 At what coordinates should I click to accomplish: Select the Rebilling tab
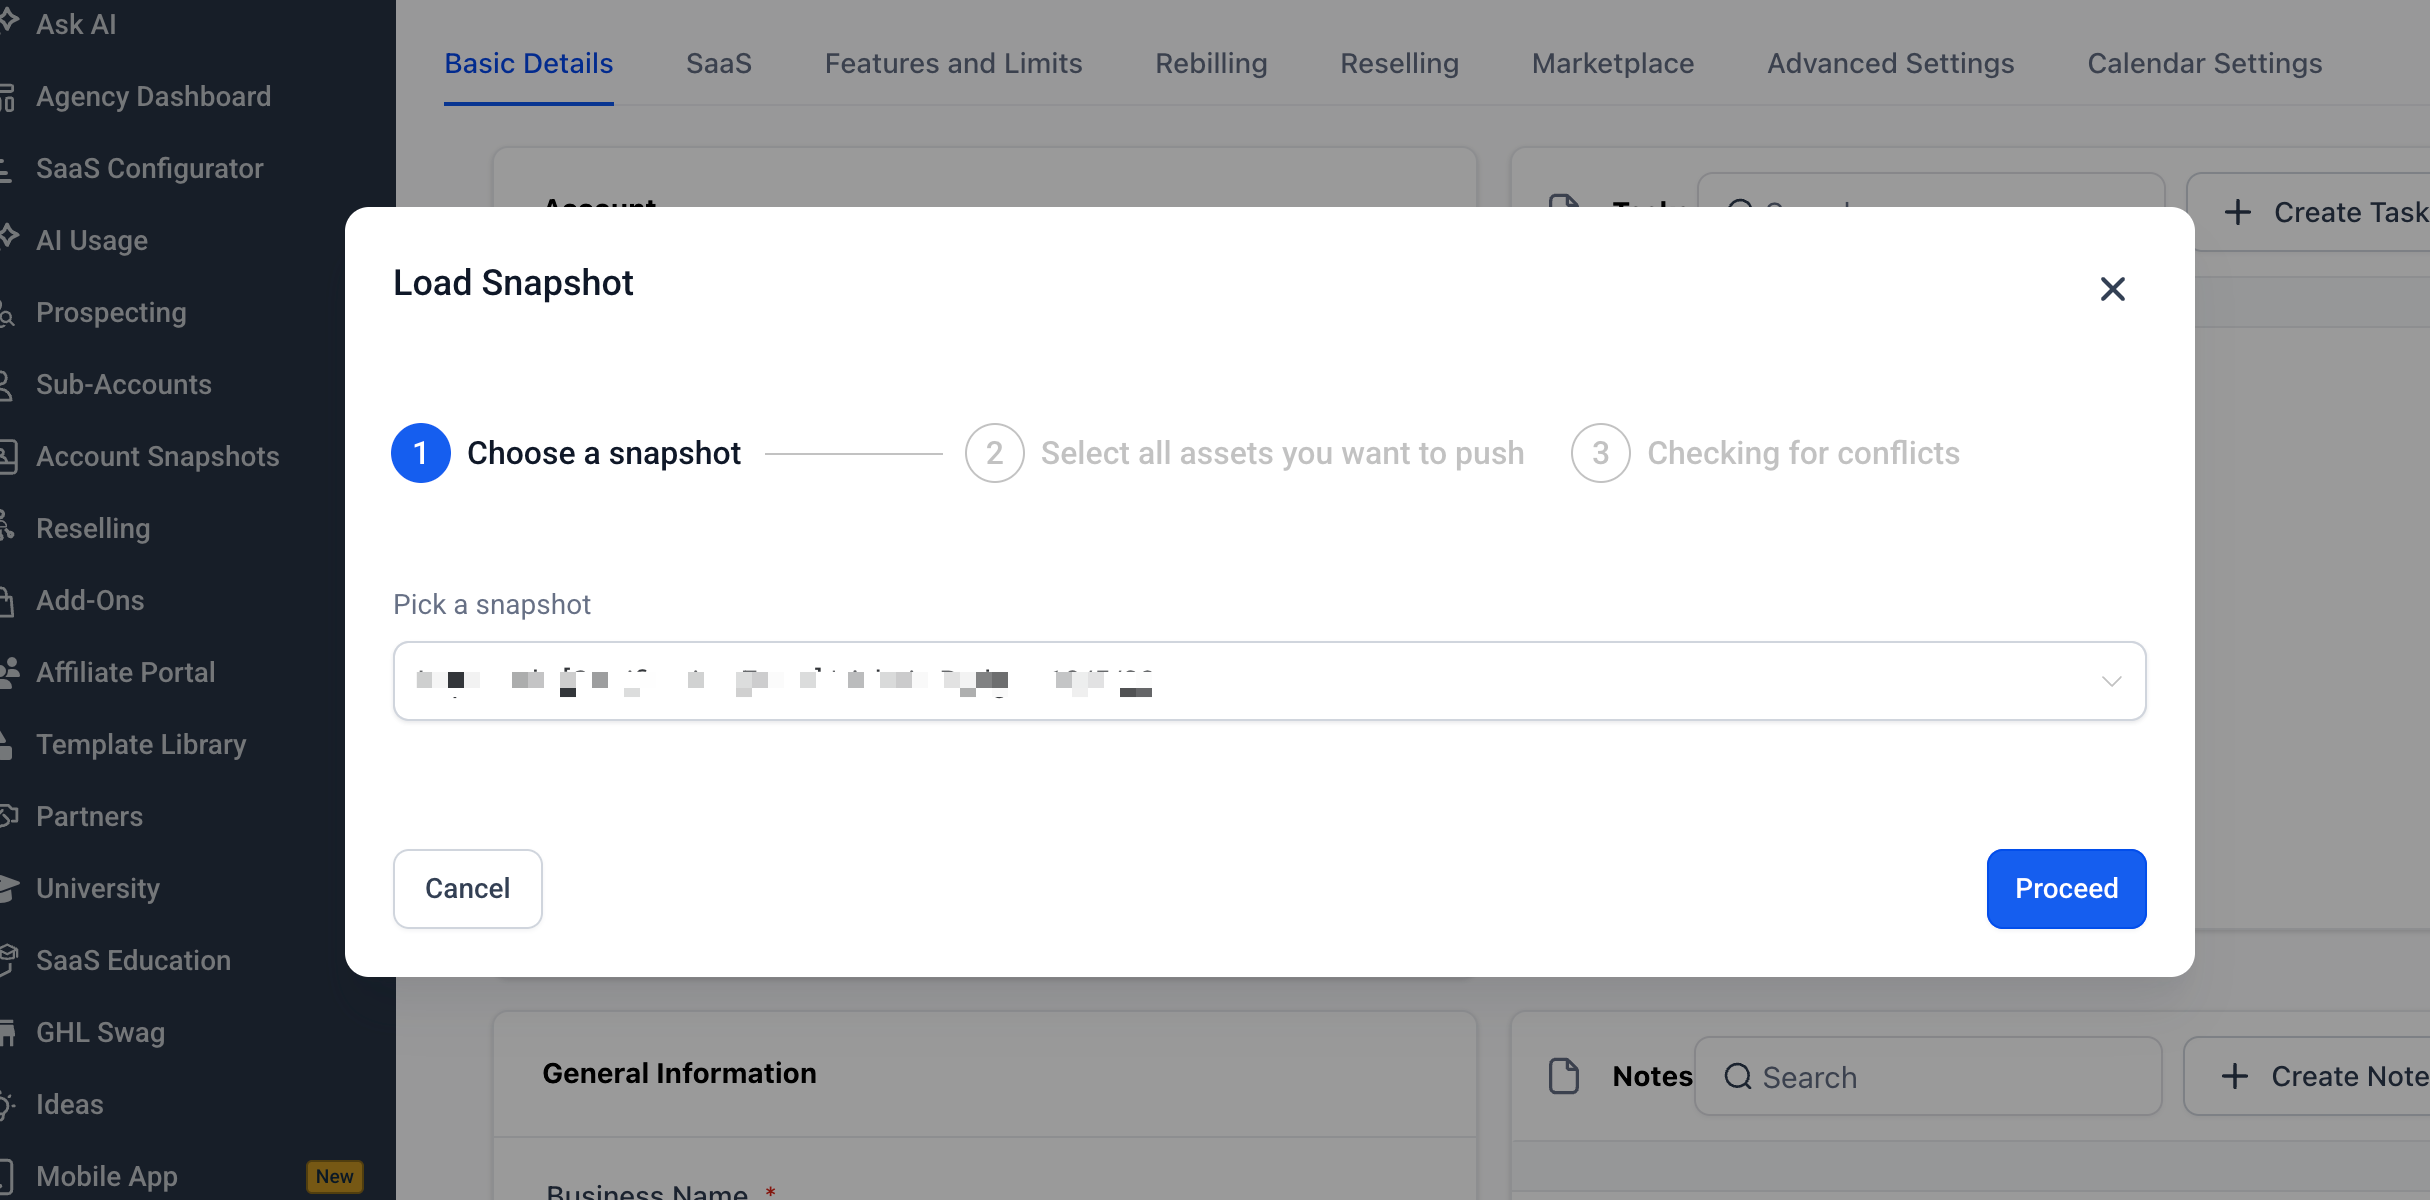(1211, 63)
